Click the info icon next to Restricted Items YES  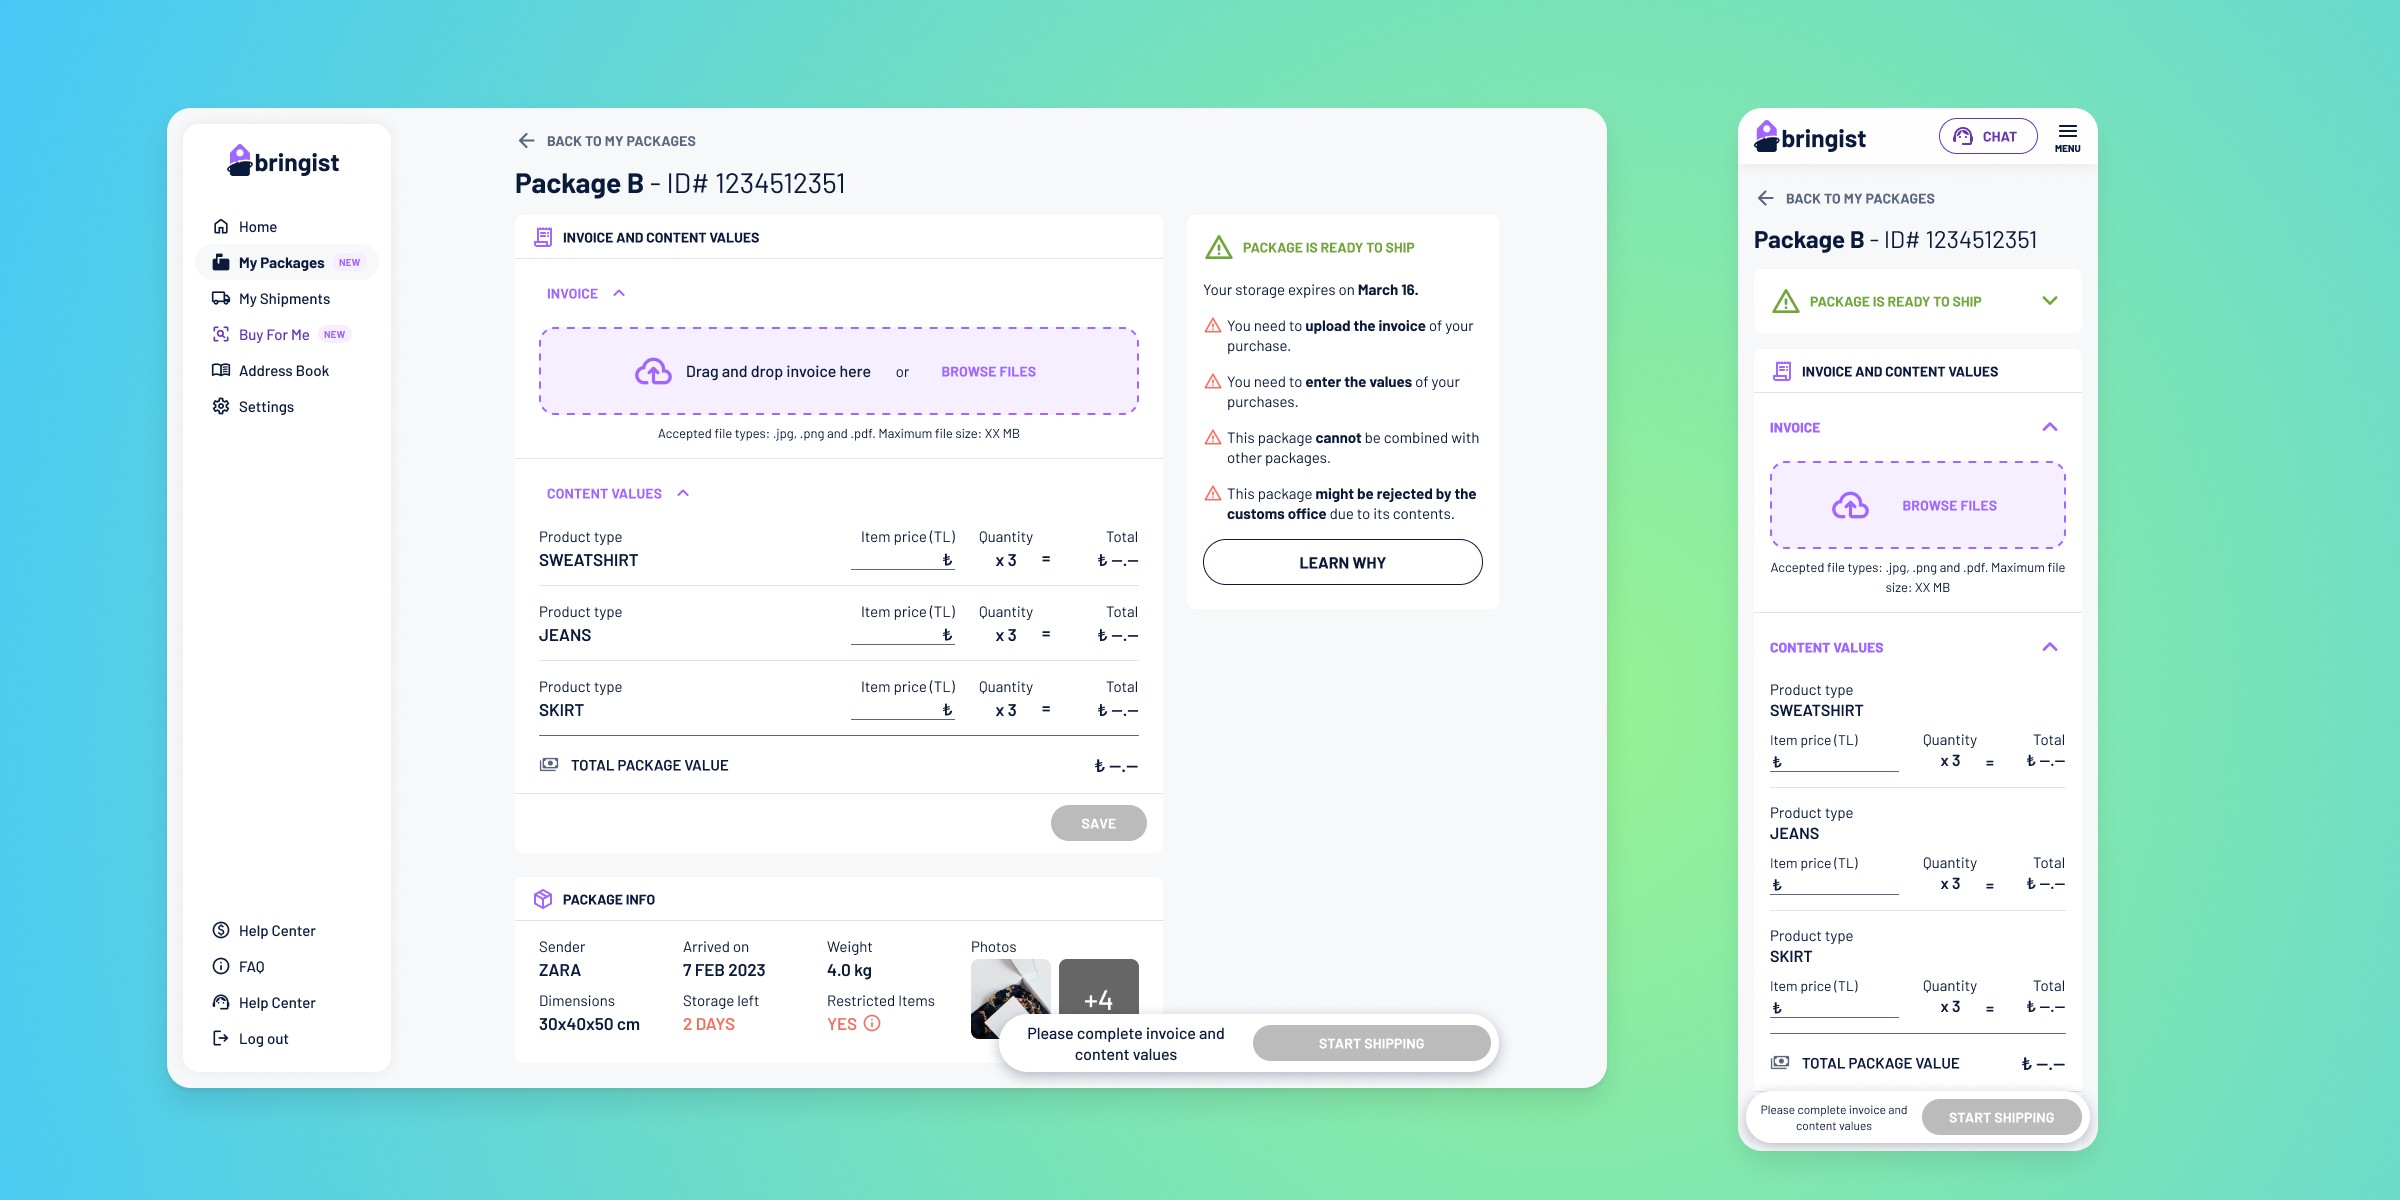(x=872, y=1023)
